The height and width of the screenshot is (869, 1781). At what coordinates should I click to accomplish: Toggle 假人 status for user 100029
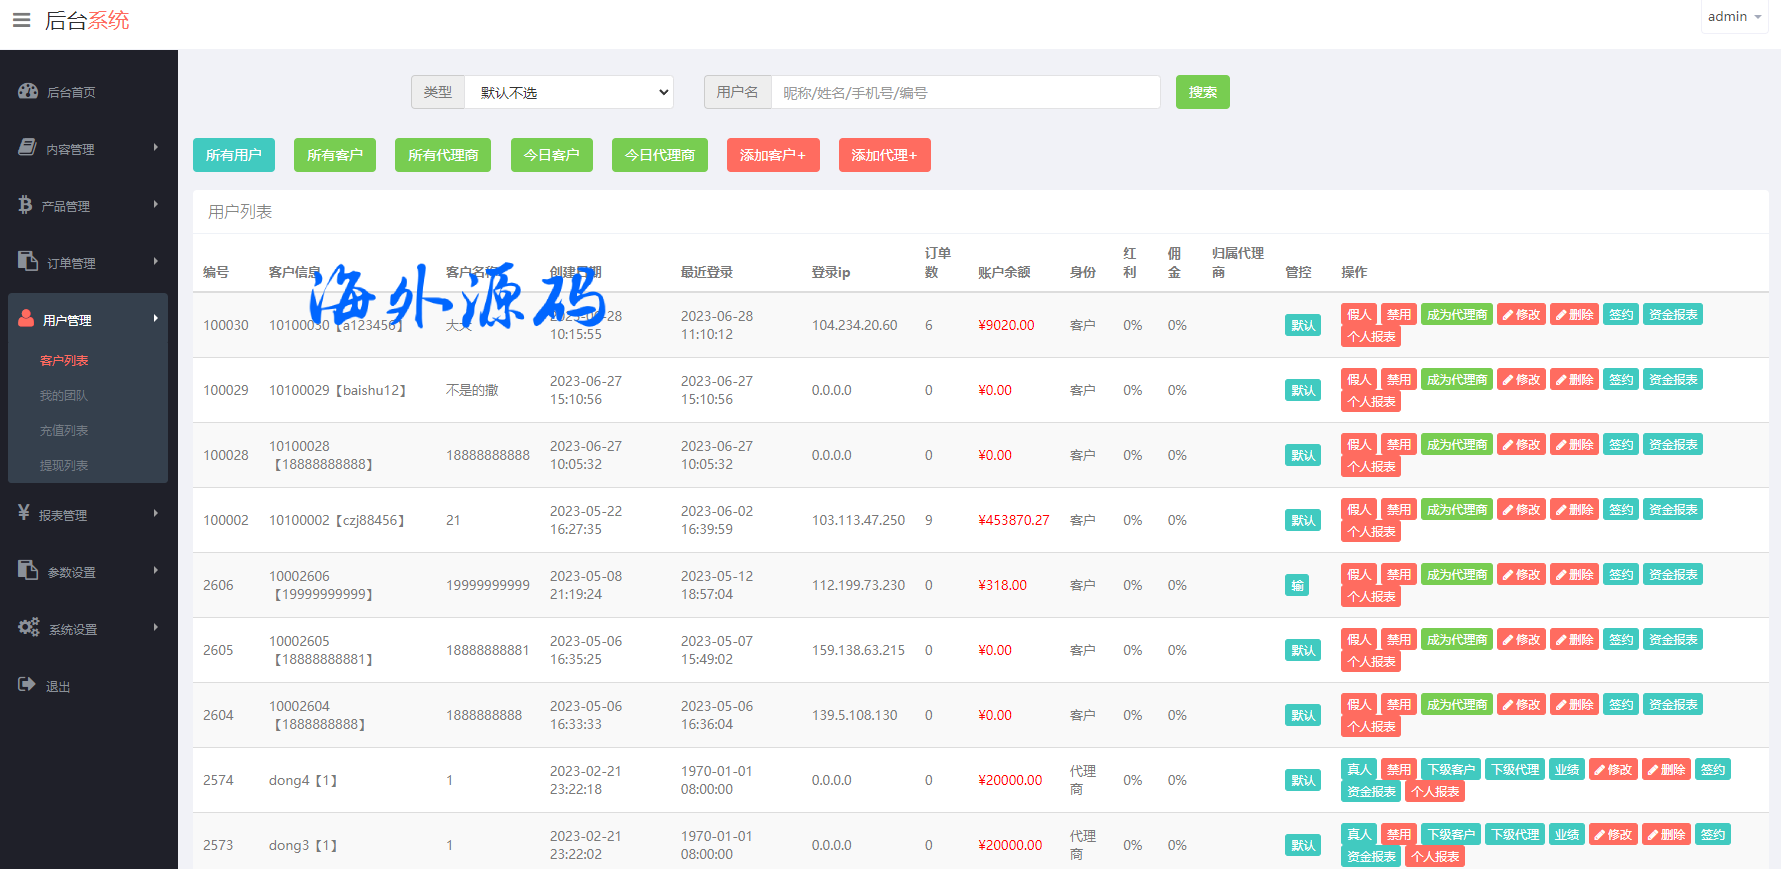click(x=1358, y=380)
